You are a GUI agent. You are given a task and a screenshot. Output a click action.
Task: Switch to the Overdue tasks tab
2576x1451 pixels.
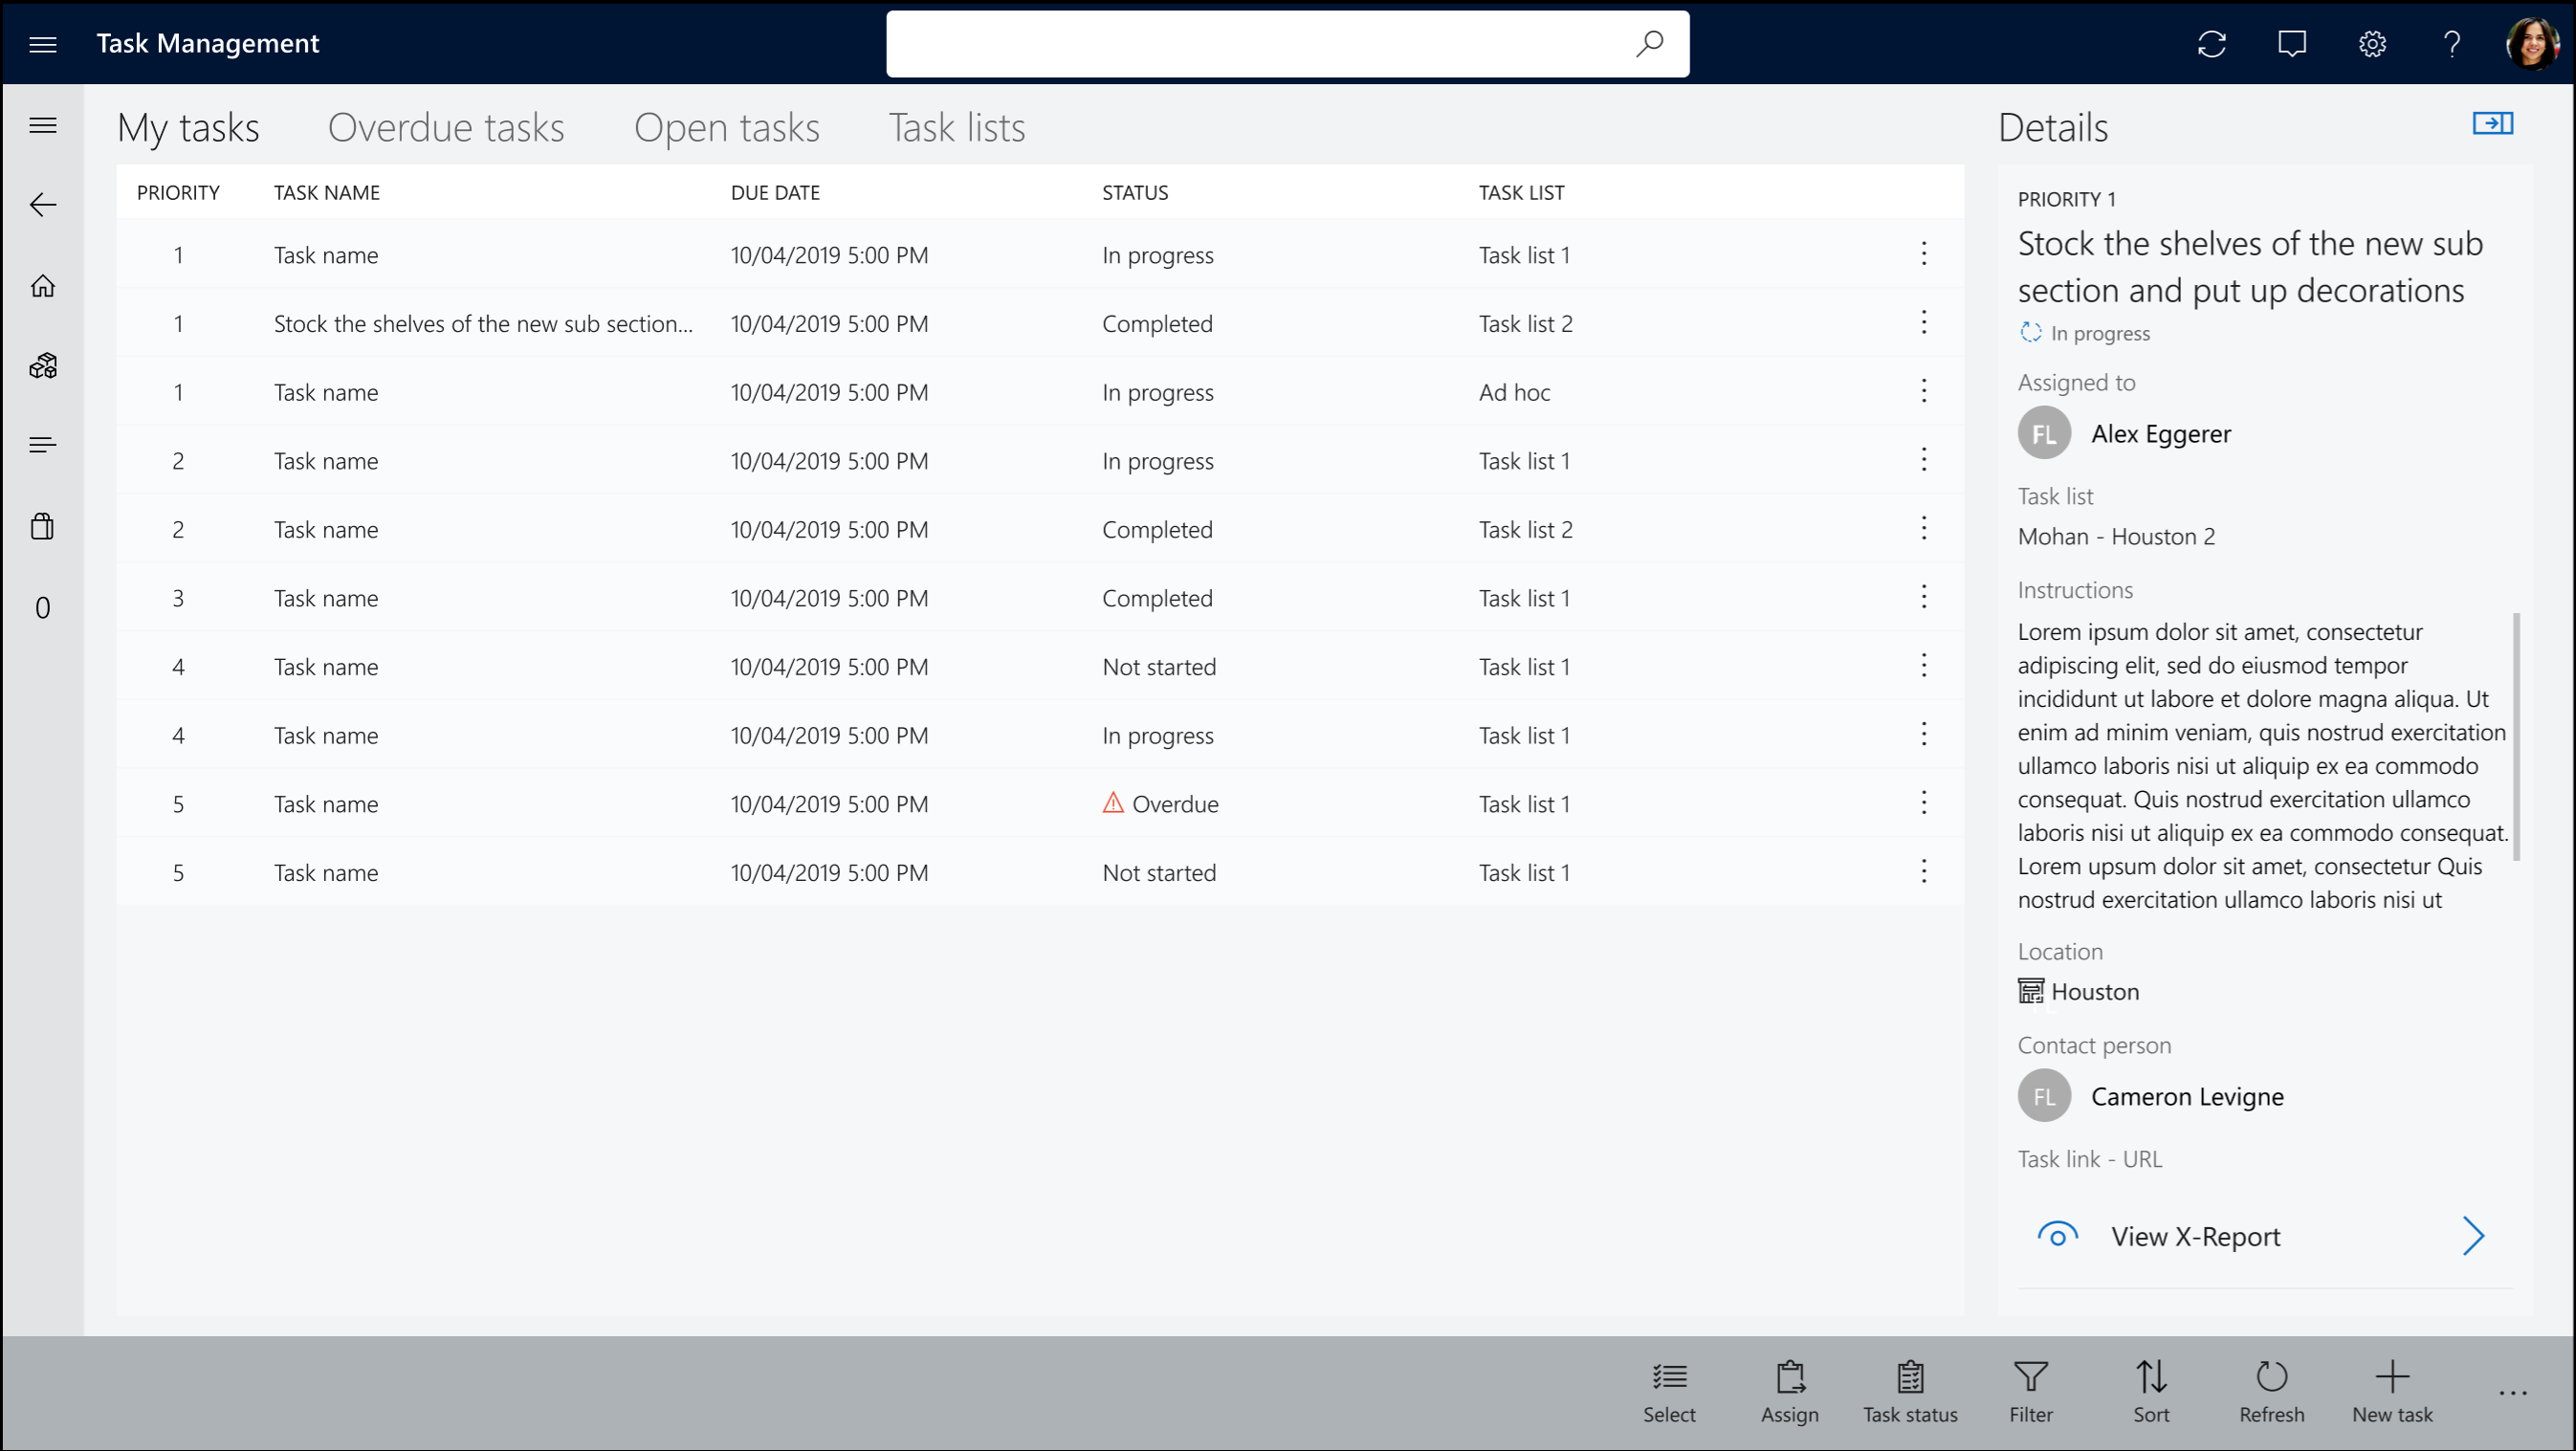click(446, 125)
